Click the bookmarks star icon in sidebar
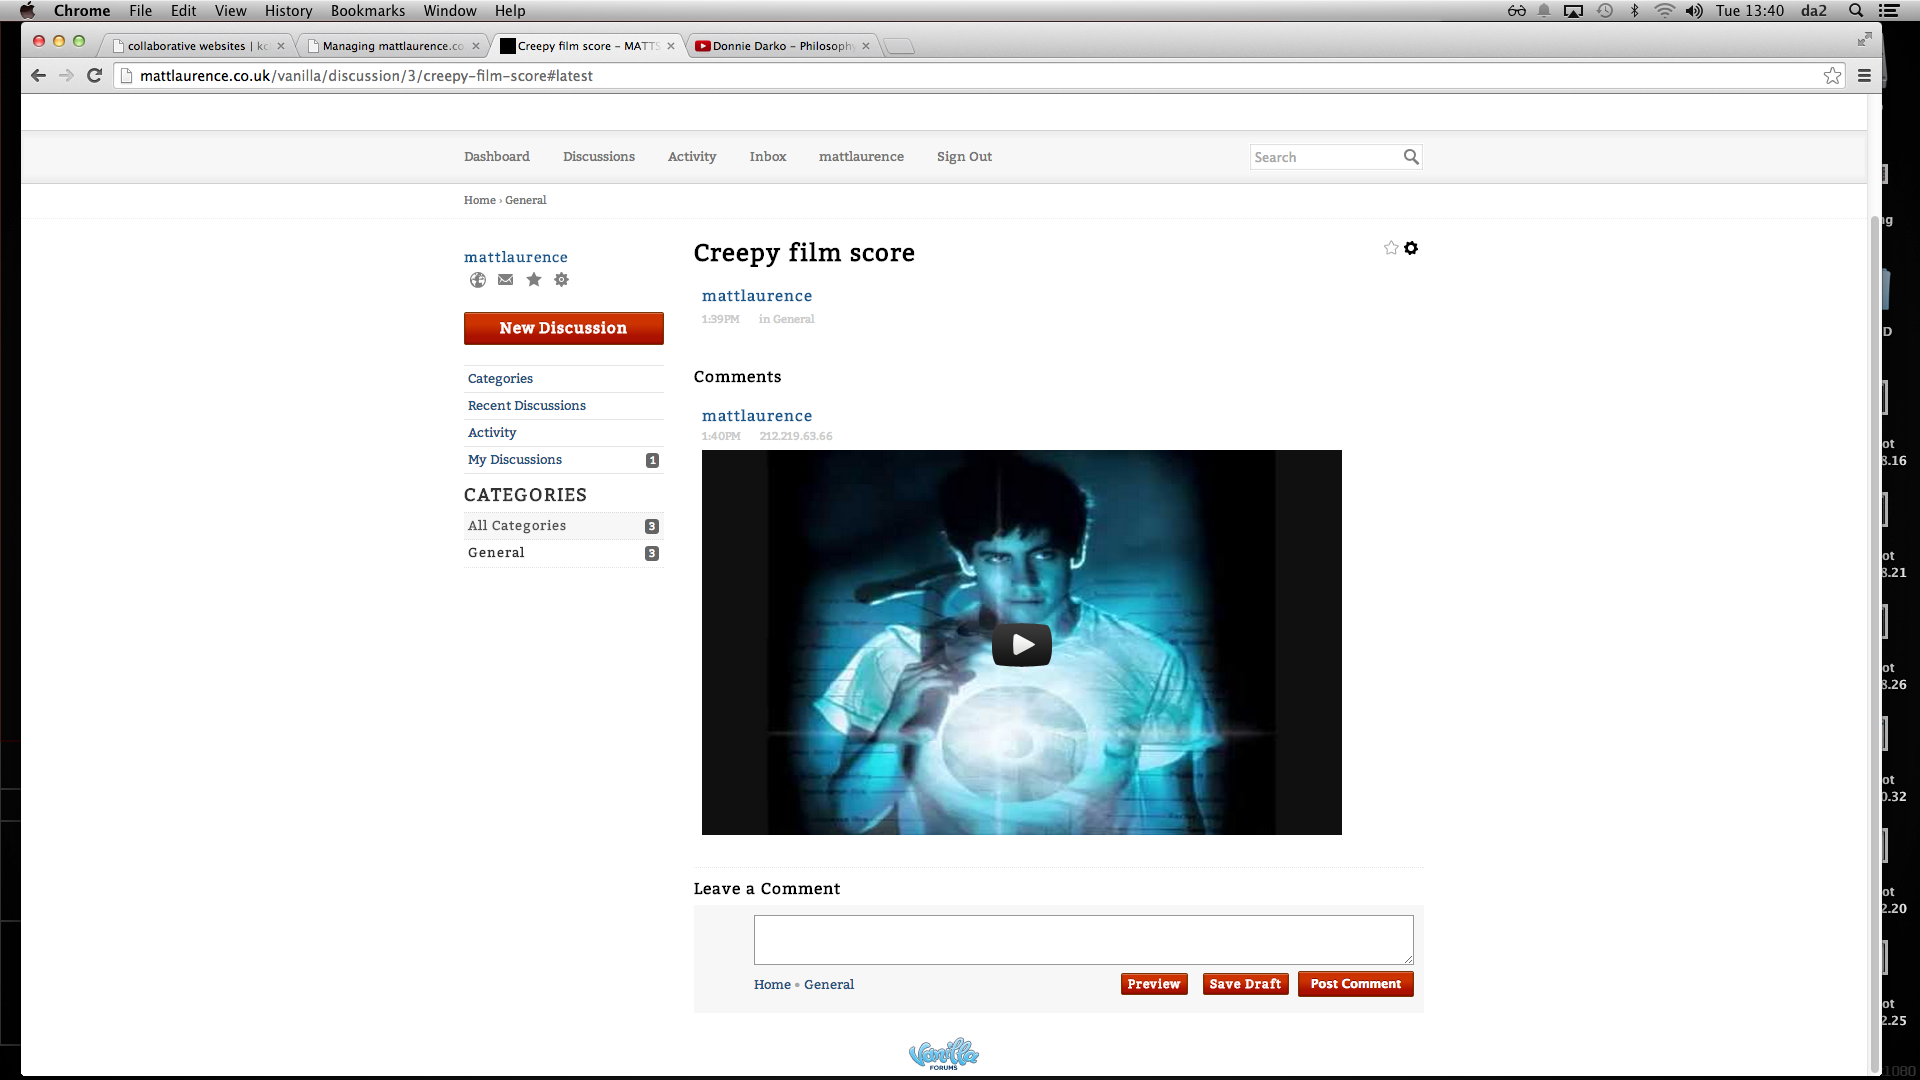Viewport: 1920px width, 1080px height. click(534, 280)
